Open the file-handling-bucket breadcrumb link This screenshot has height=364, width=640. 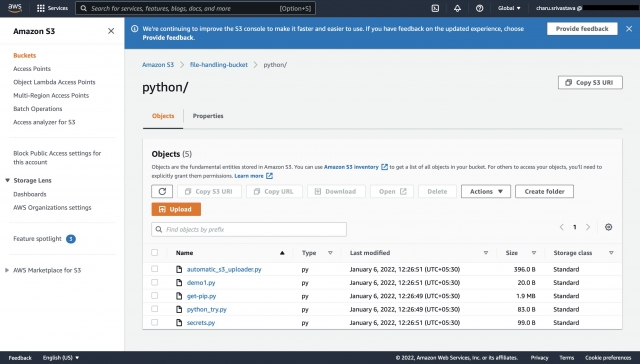(x=218, y=64)
